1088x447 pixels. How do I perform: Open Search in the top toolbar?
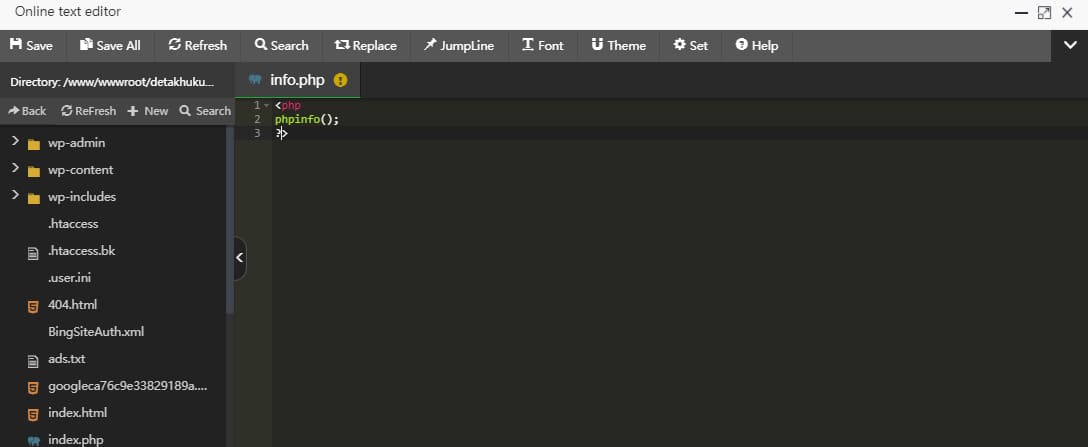click(x=282, y=45)
